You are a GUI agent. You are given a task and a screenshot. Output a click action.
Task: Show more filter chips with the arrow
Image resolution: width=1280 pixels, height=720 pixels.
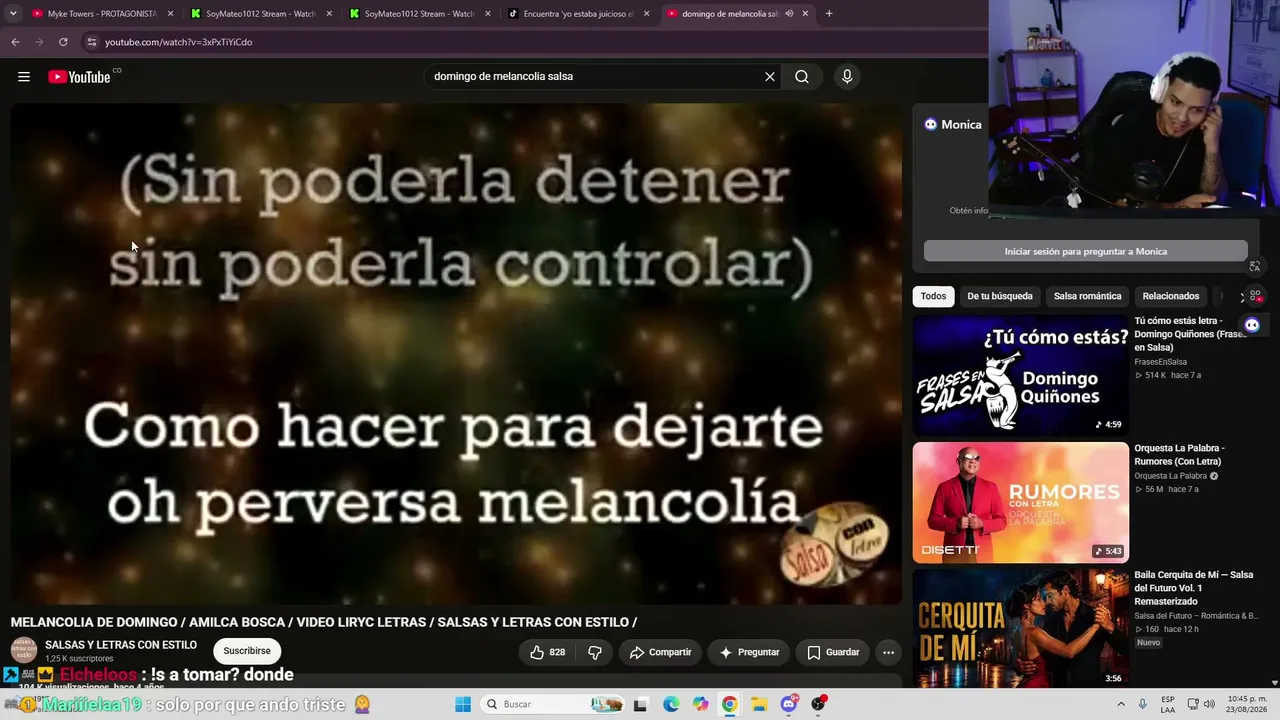click(x=1242, y=297)
